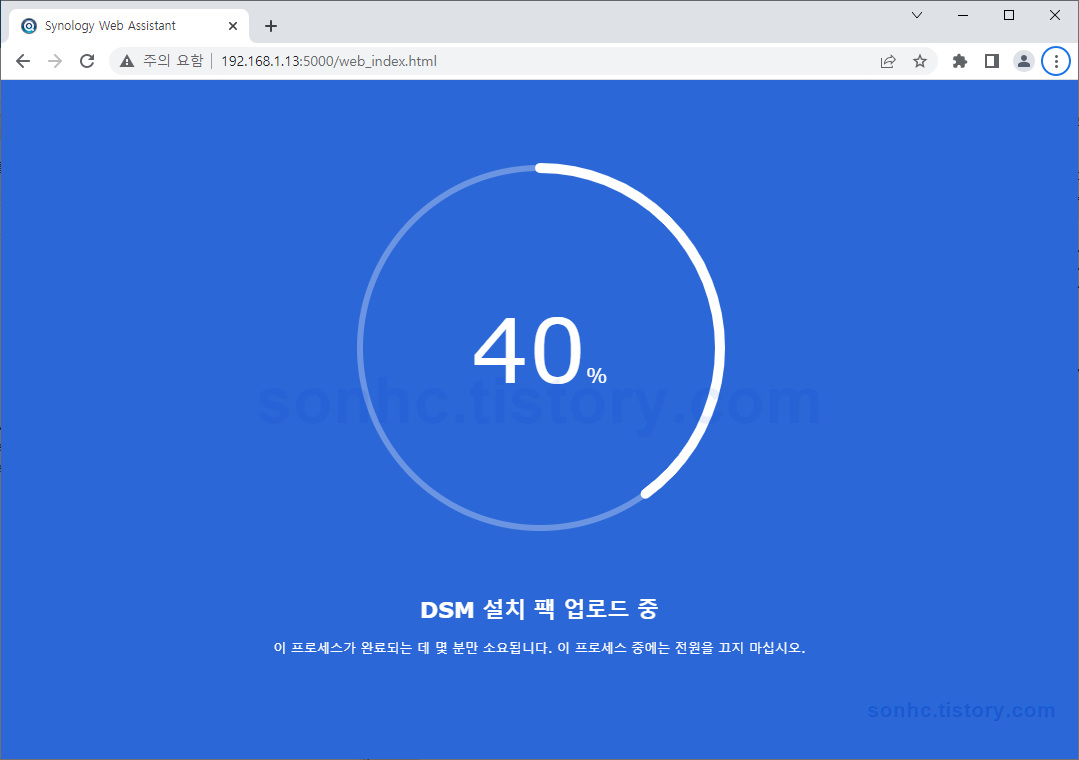The image size is (1079, 760).
Task: Reload the Synology Web Assistant page
Action: coord(87,61)
